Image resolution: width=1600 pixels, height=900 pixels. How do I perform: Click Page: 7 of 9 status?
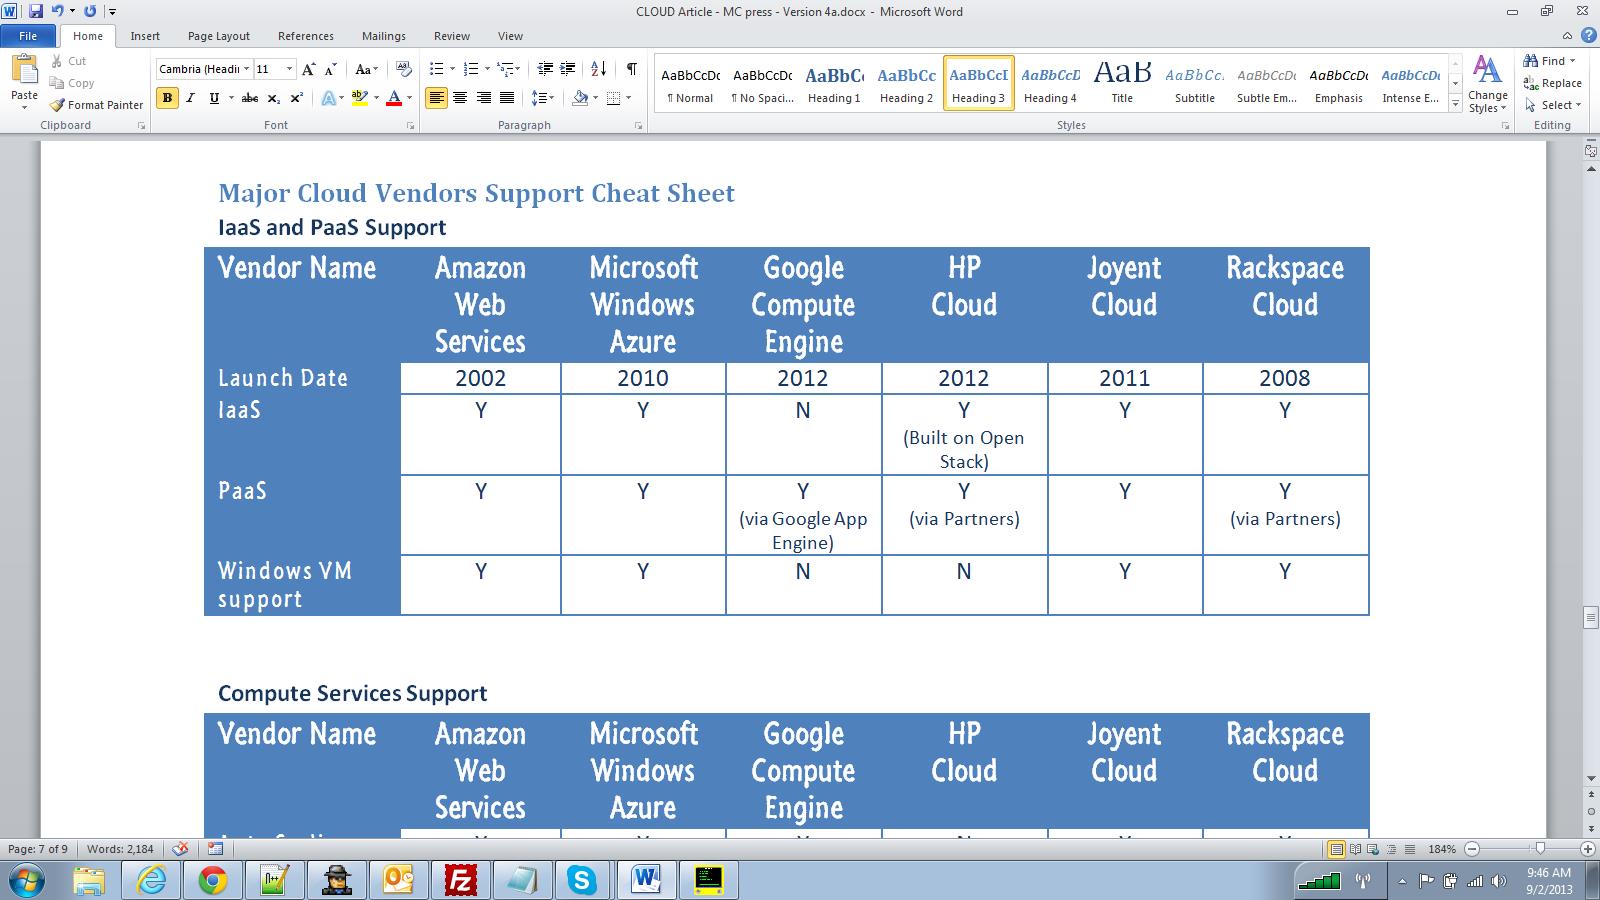[38, 849]
